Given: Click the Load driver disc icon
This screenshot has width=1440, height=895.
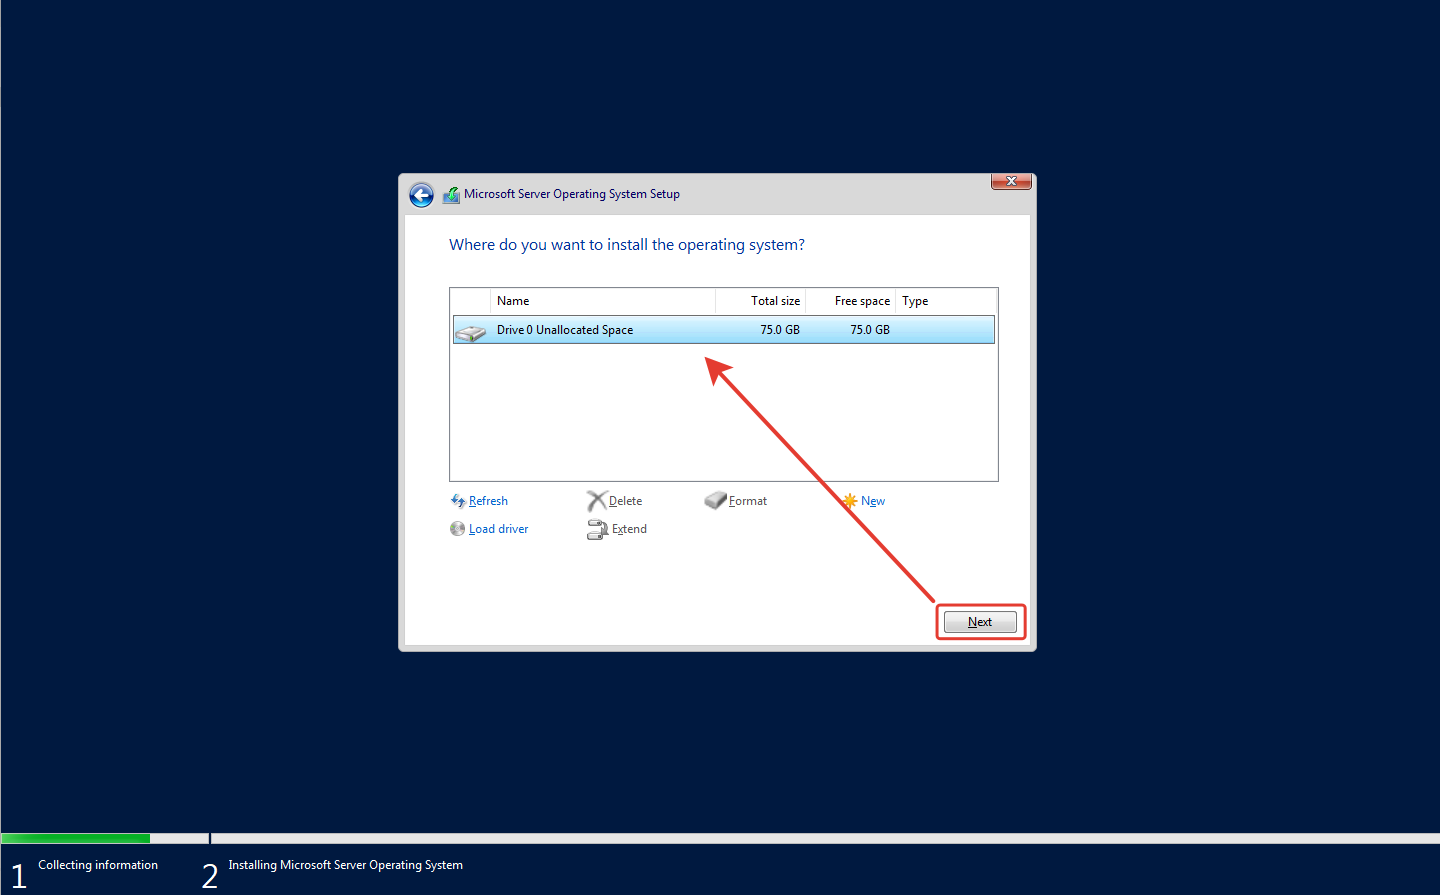Looking at the screenshot, I should tap(458, 529).
